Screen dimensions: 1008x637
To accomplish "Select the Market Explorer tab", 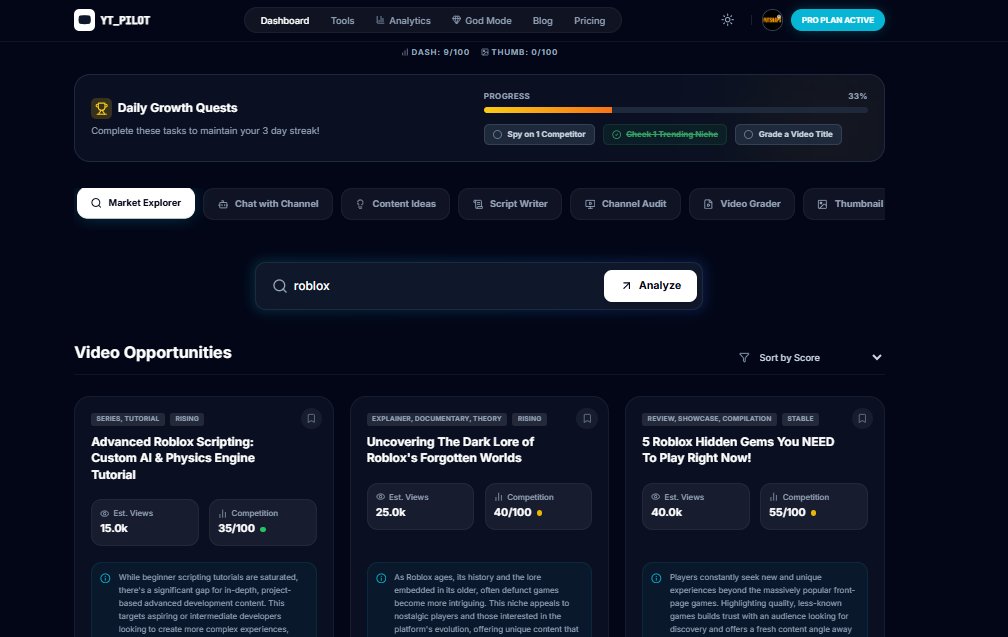I will (136, 203).
